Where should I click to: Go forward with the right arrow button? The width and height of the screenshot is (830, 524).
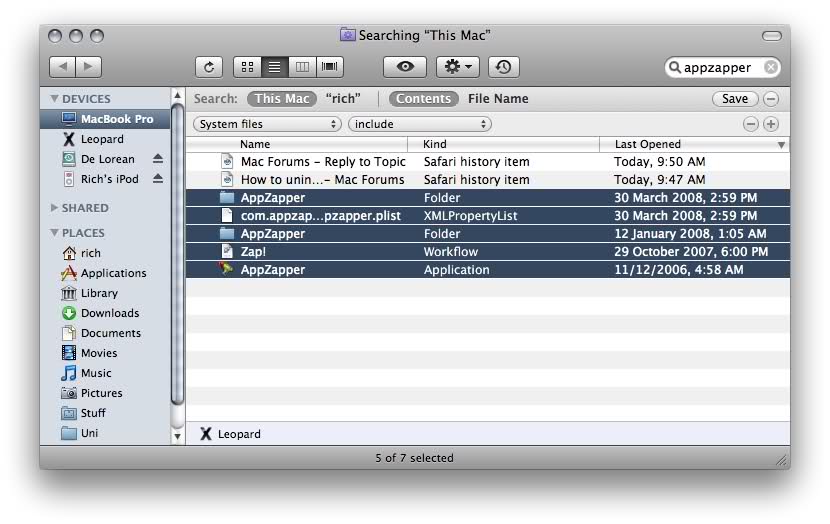point(88,67)
